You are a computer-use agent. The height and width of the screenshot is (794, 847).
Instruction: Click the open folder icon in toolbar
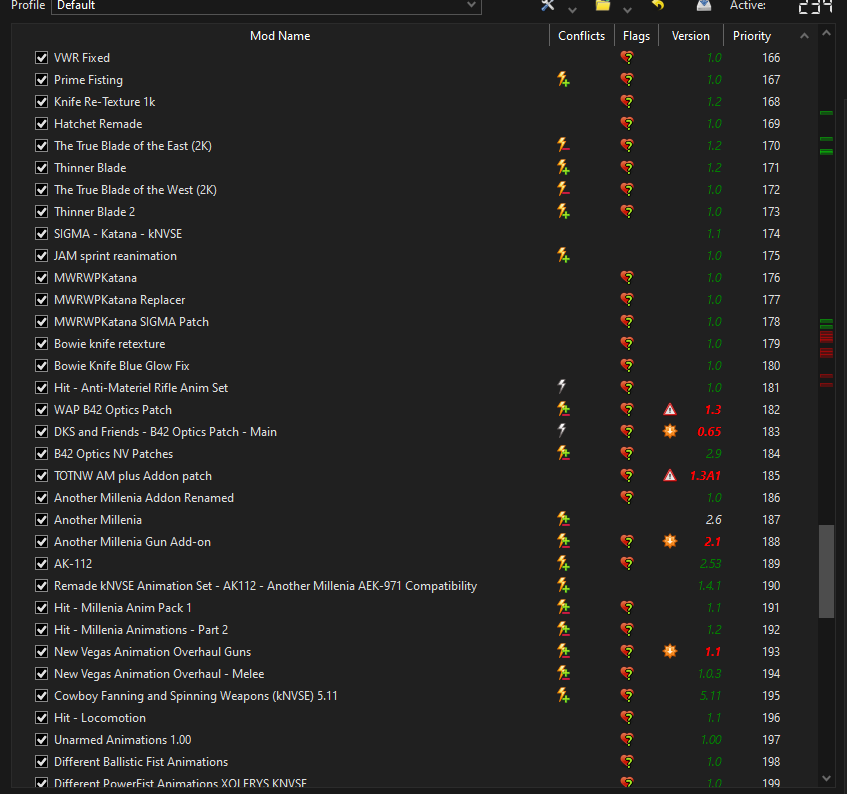pos(603,5)
